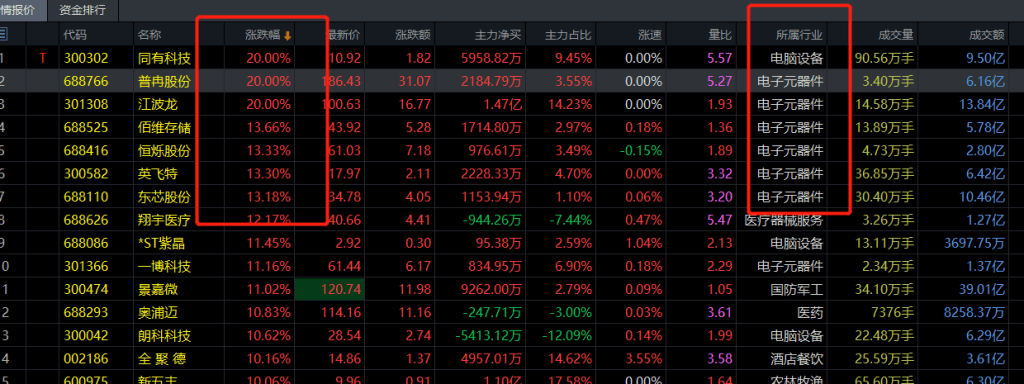
Task: Select stock code 300302
Action: pos(86,59)
